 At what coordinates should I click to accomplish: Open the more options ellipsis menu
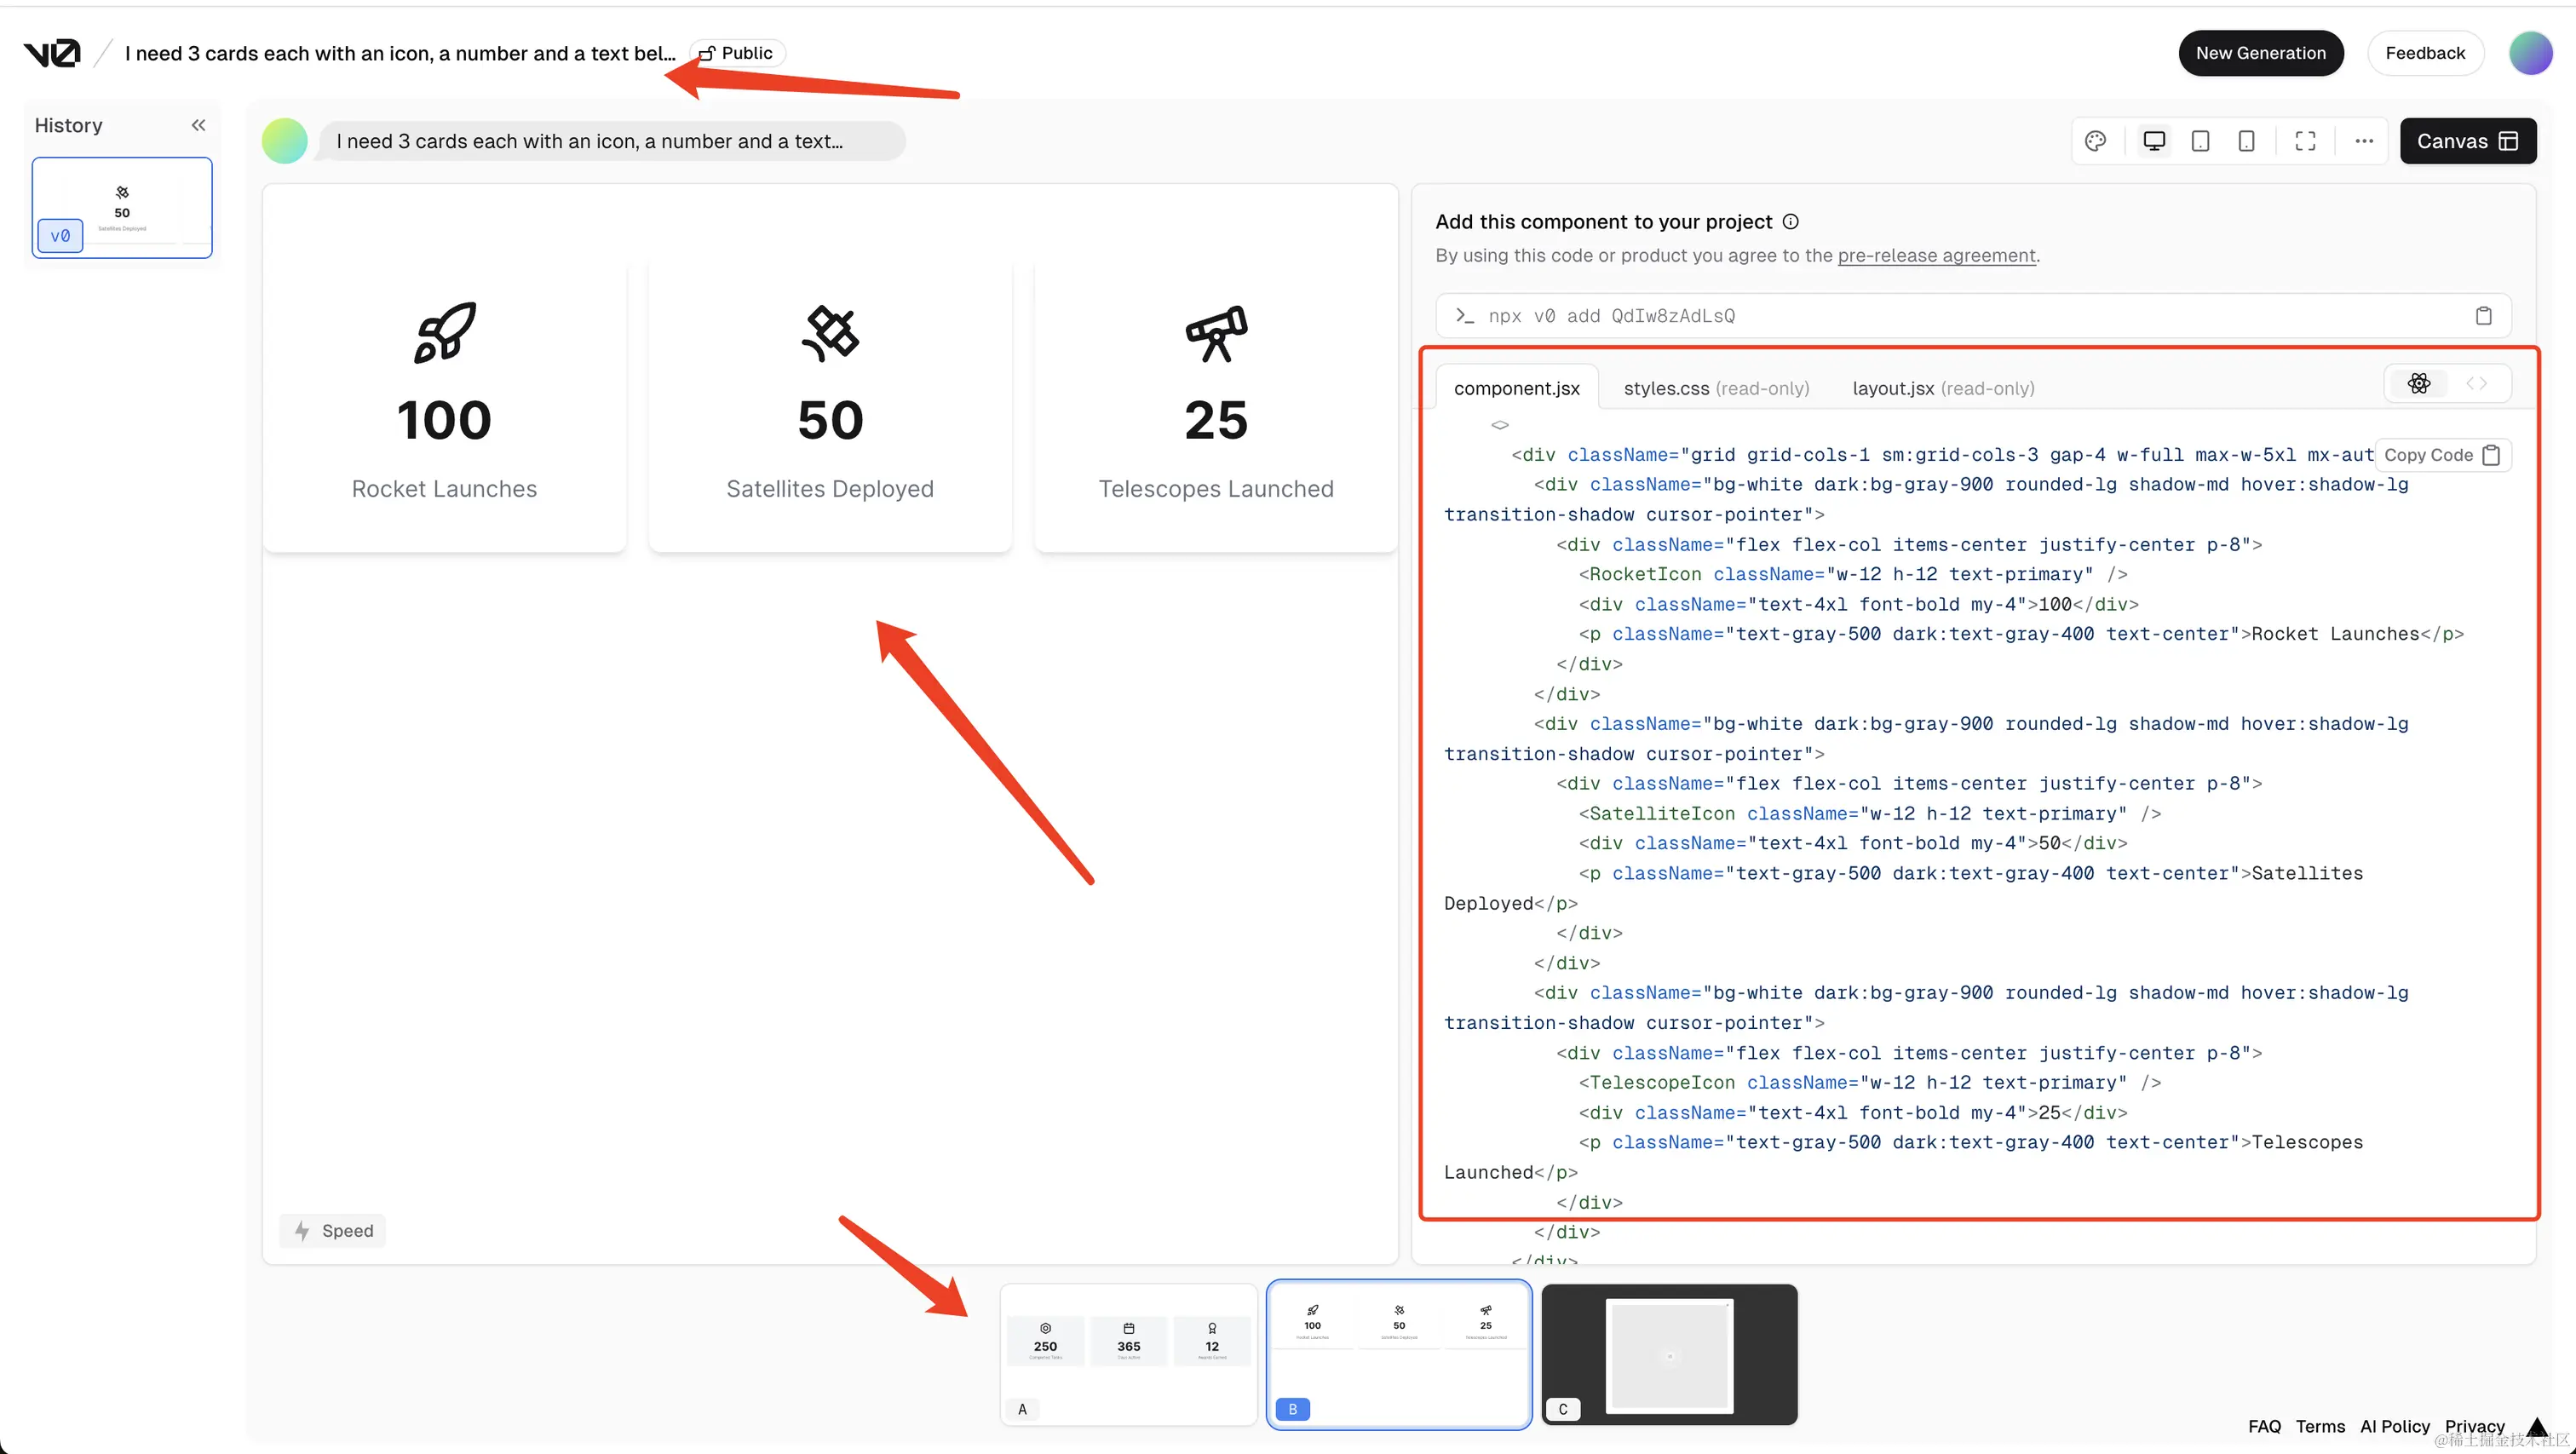[2364, 141]
